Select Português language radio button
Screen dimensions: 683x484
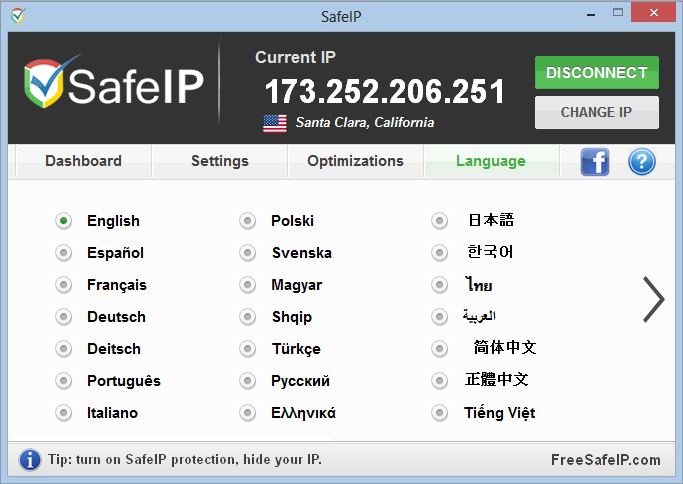coord(64,381)
